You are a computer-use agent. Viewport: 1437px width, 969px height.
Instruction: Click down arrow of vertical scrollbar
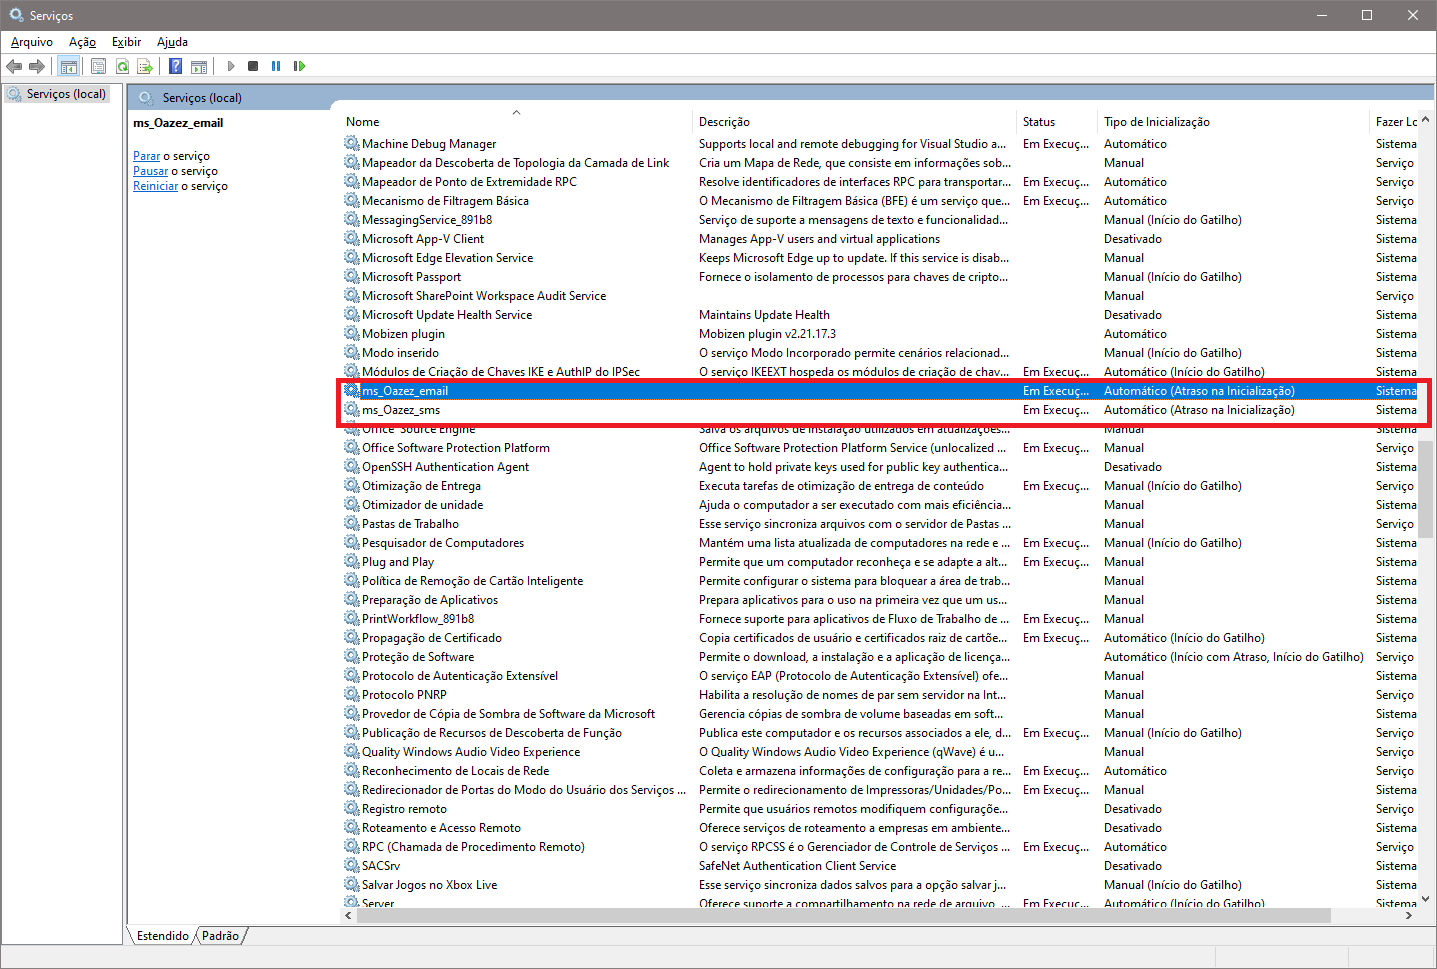1426,899
